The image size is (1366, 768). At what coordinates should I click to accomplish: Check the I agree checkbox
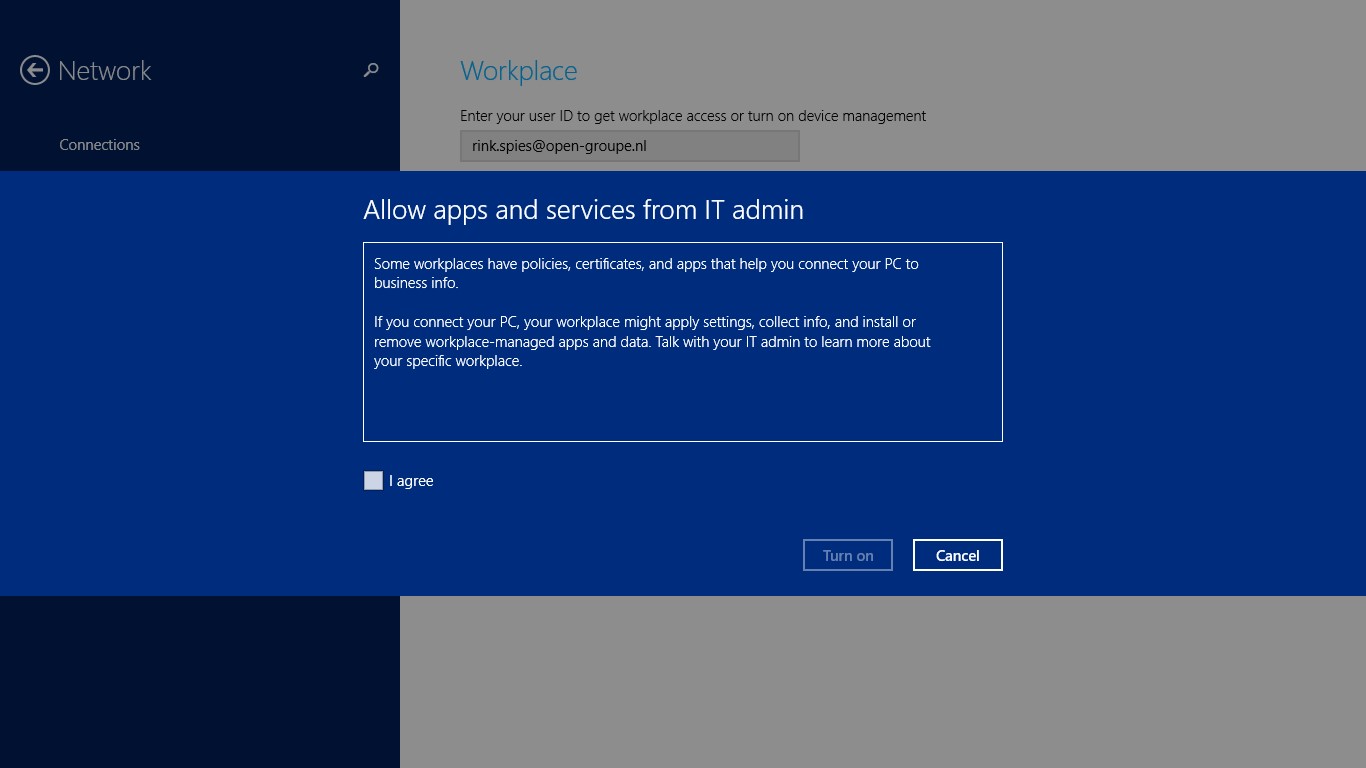point(373,481)
